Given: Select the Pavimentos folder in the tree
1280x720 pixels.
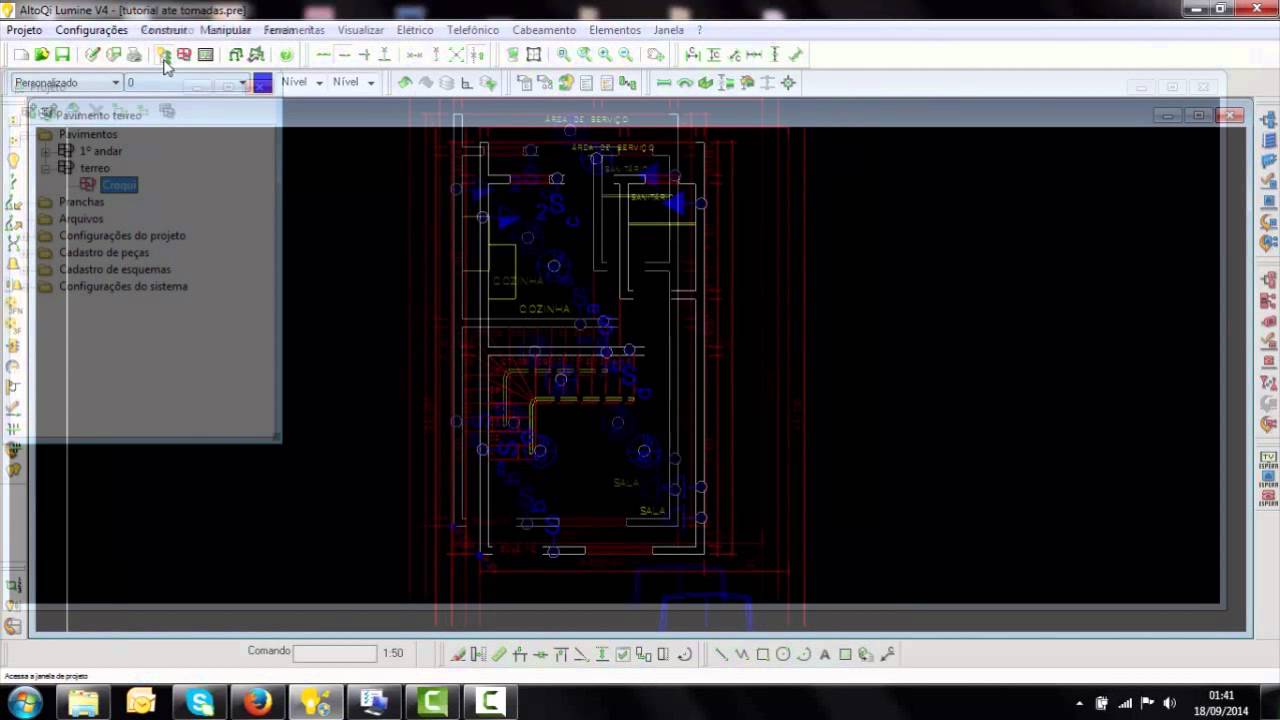Looking at the screenshot, I should click(88, 134).
